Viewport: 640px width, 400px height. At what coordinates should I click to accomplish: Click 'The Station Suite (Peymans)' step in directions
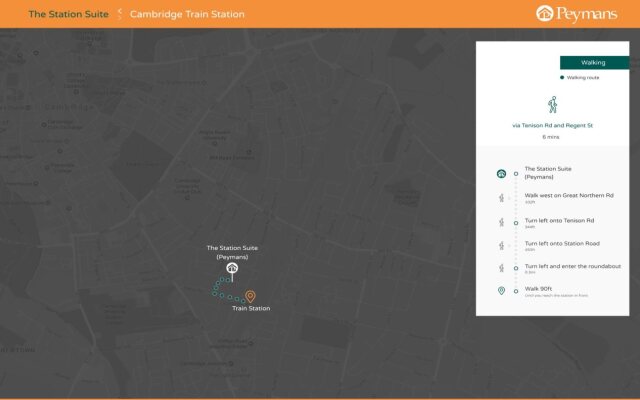point(548,173)
